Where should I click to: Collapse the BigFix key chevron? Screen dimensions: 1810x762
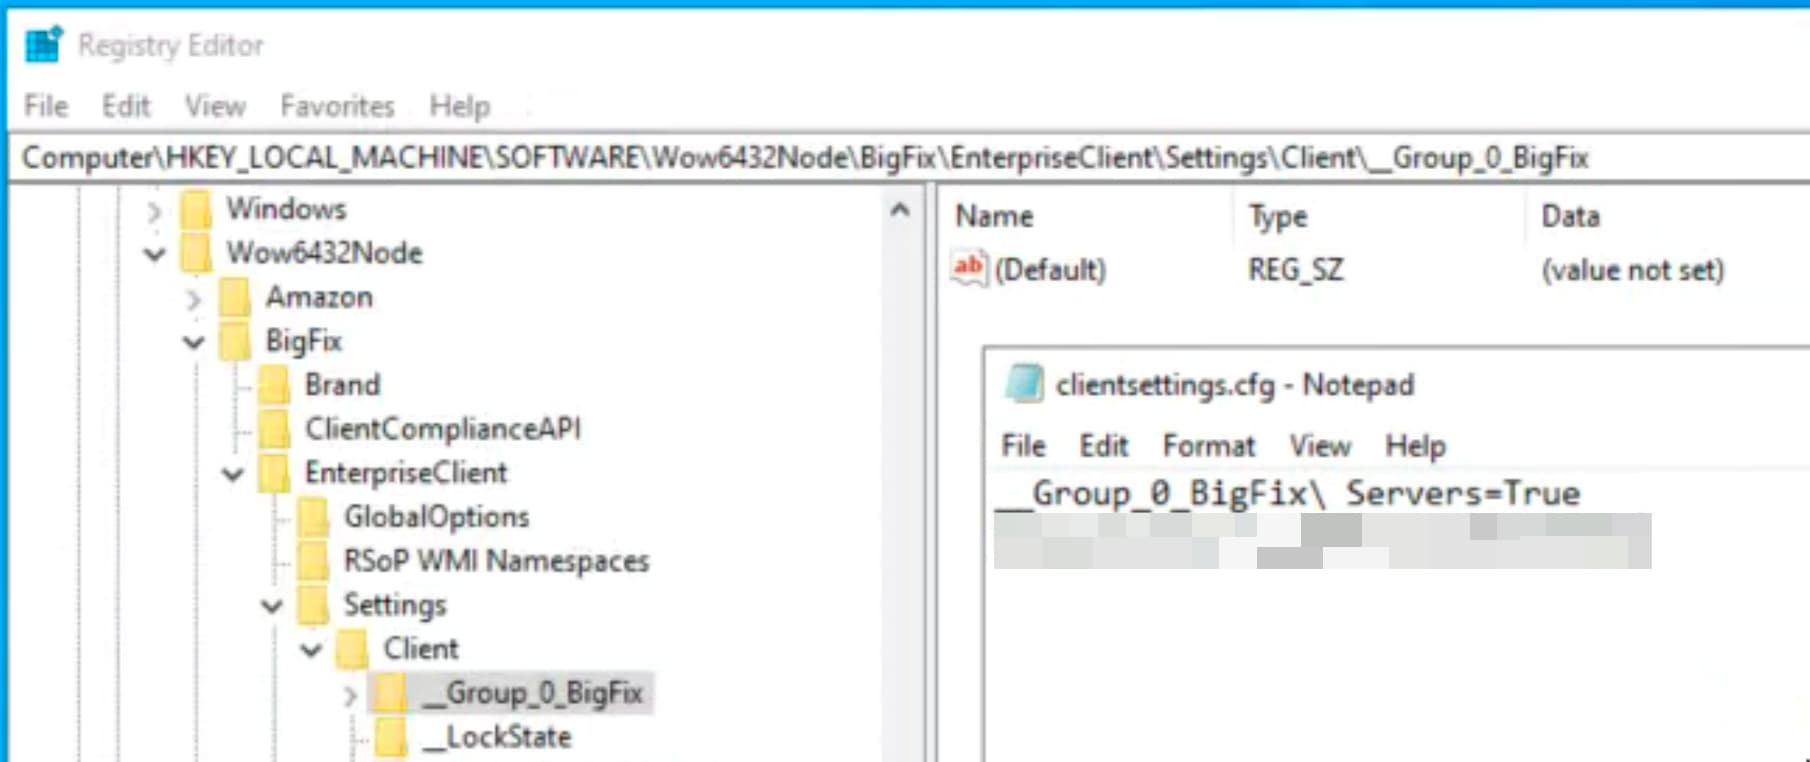[x=194, y=342]
